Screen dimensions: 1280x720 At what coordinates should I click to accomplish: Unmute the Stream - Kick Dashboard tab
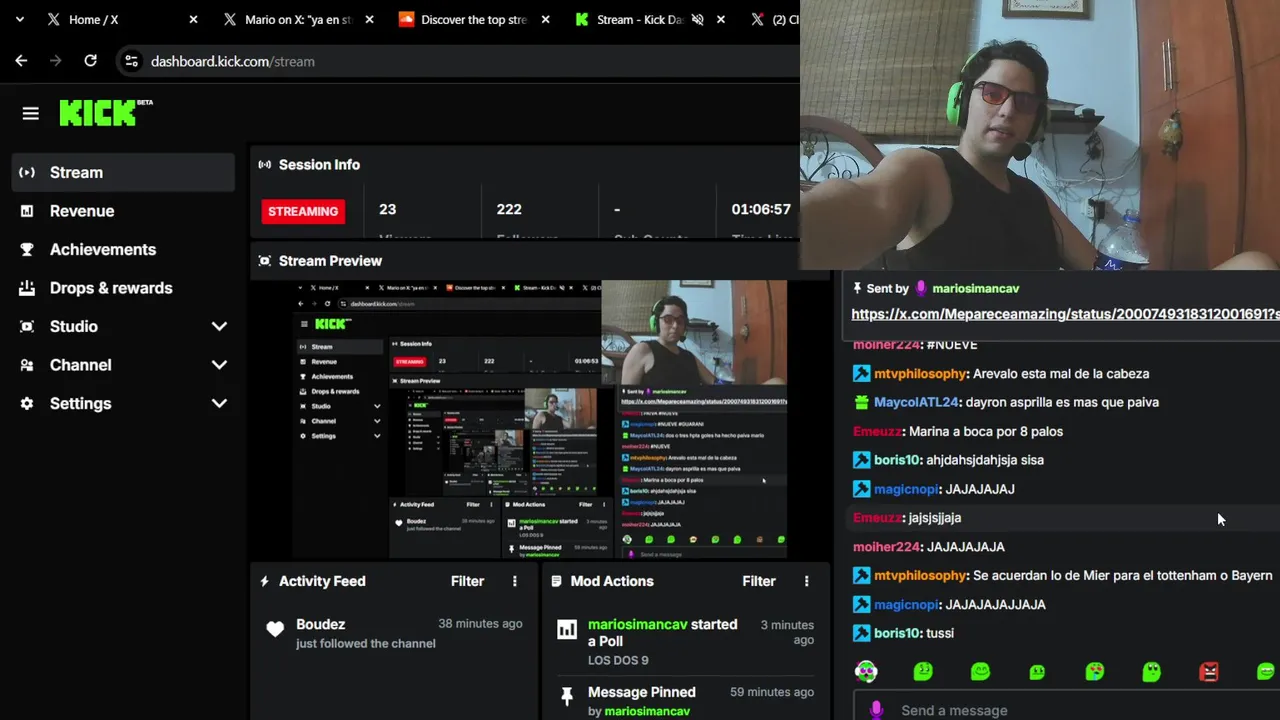(x=698, y=19)
